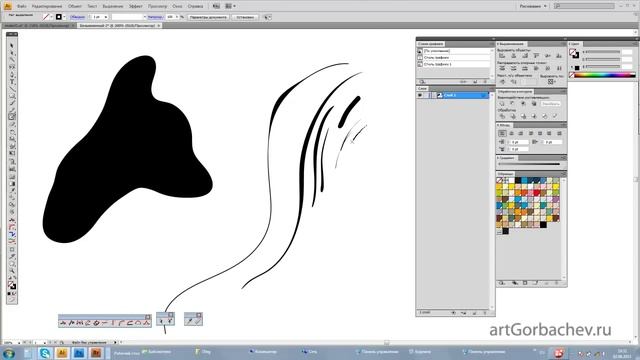Select the Direct Selection tool
Viewport: 640px width, 360px height.
12,53
